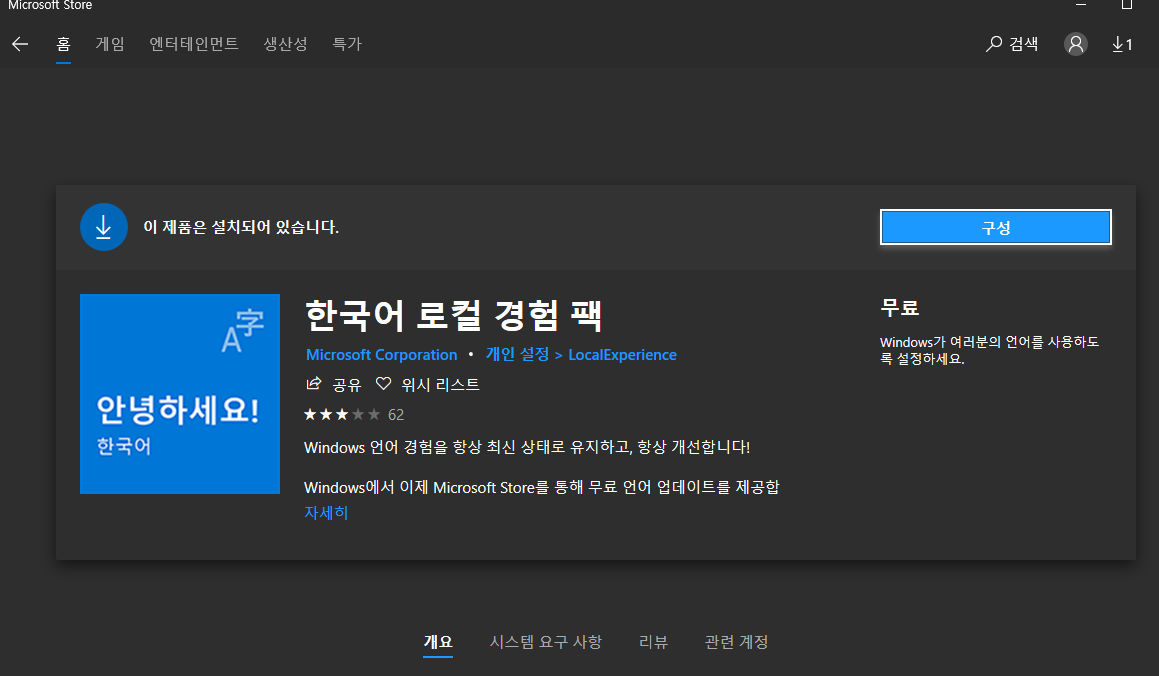This screenshot has width=1159, height=676.
Task: Open the downloads and updates icon
Action: pos(1122,44)
